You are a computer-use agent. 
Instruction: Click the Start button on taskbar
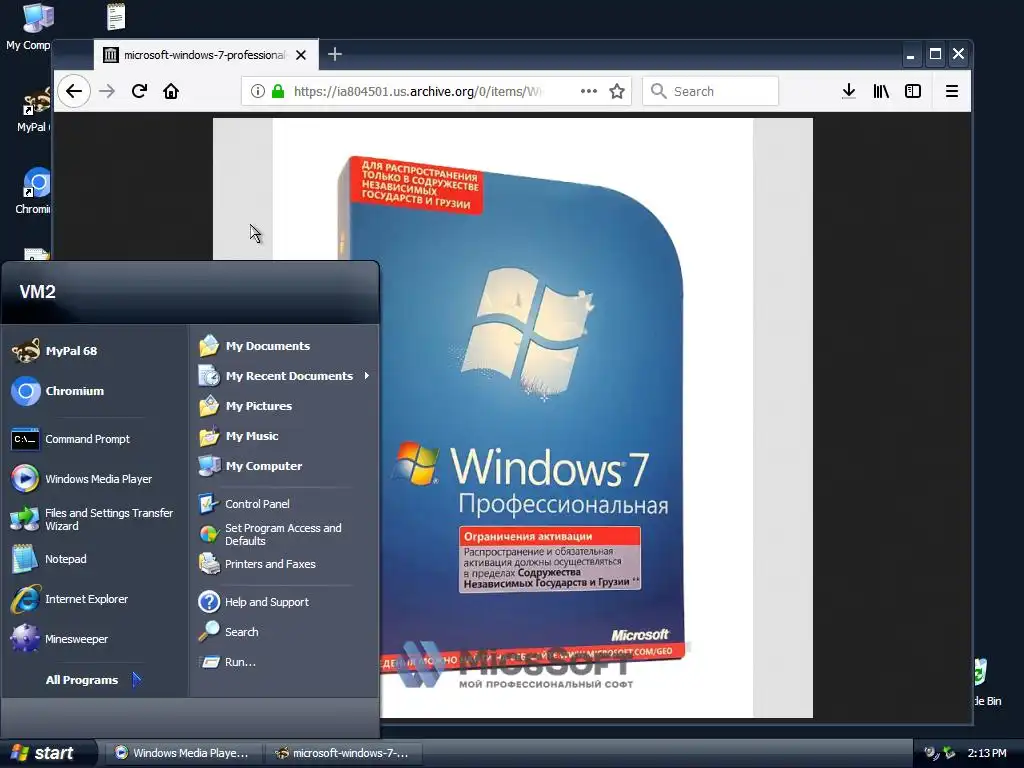click(48, 753)
